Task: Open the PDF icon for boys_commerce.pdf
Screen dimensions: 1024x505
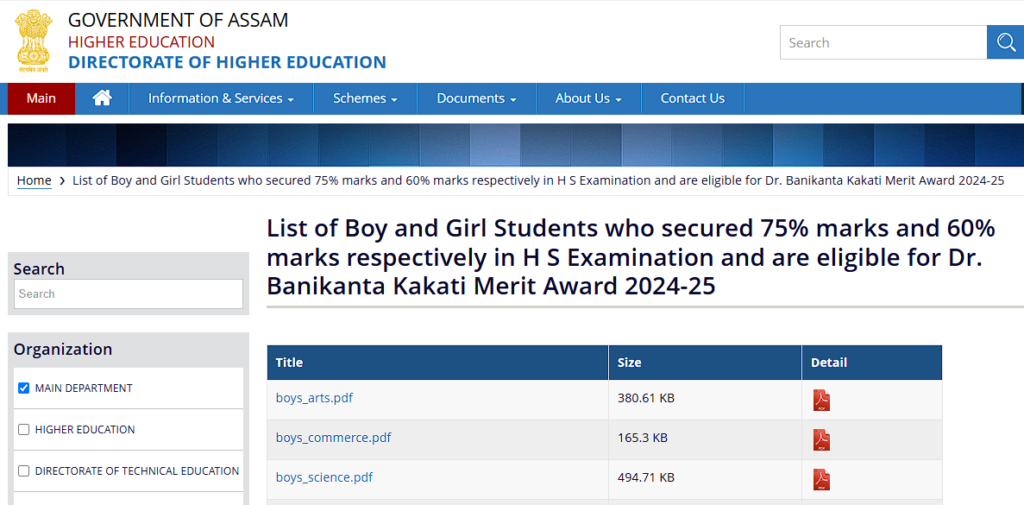Action: [821, 440]
